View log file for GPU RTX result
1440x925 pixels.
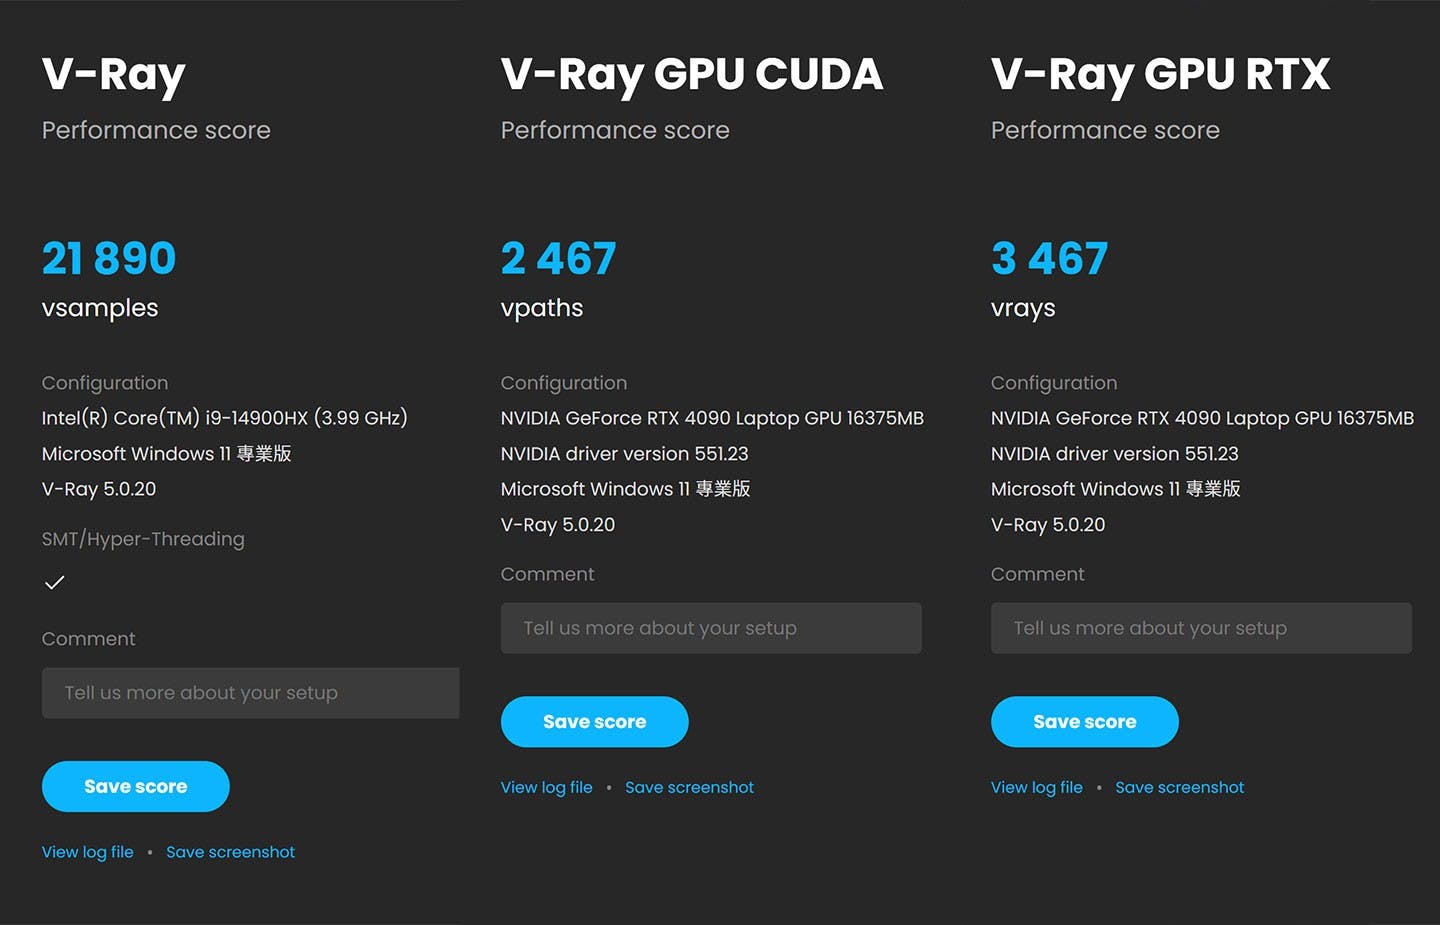click(1037, 788)
